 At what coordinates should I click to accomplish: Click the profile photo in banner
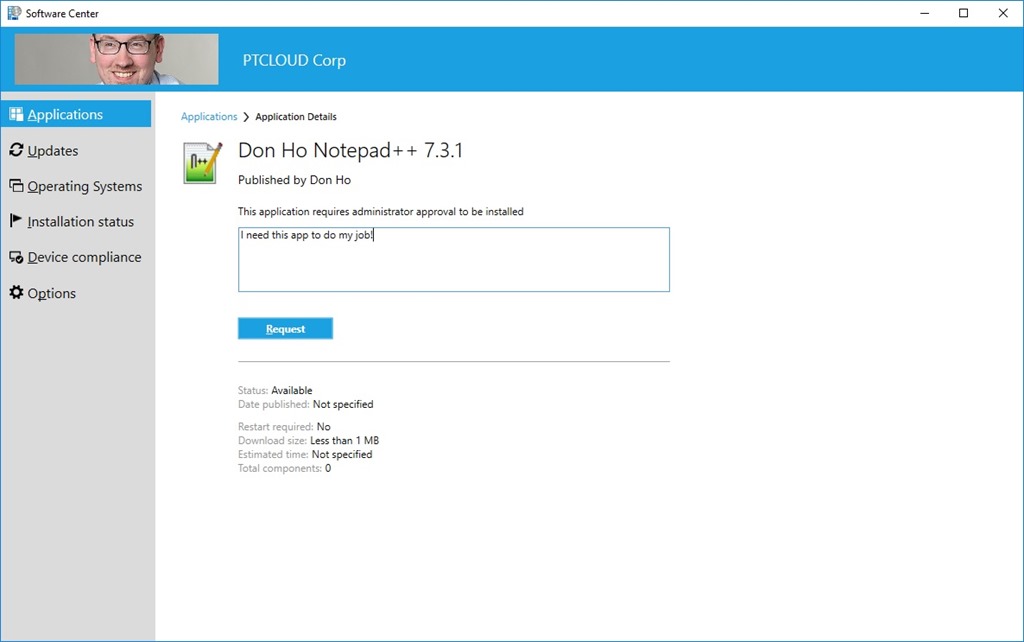click(x=116, y=59)
